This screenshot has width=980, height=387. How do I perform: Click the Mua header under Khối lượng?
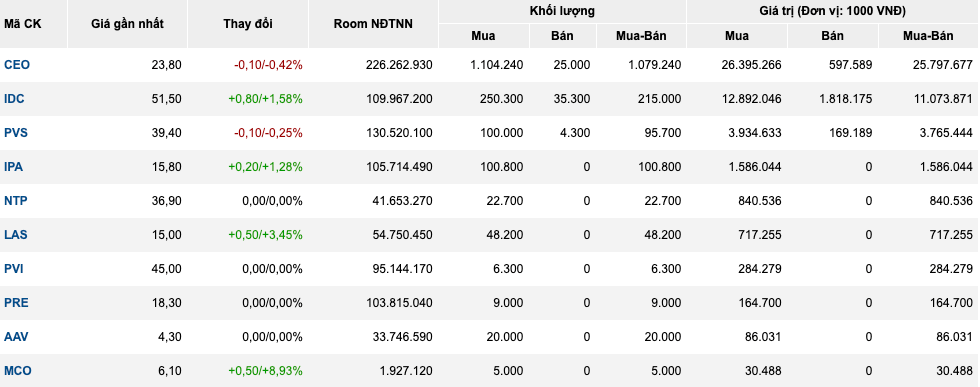(483, 36)
